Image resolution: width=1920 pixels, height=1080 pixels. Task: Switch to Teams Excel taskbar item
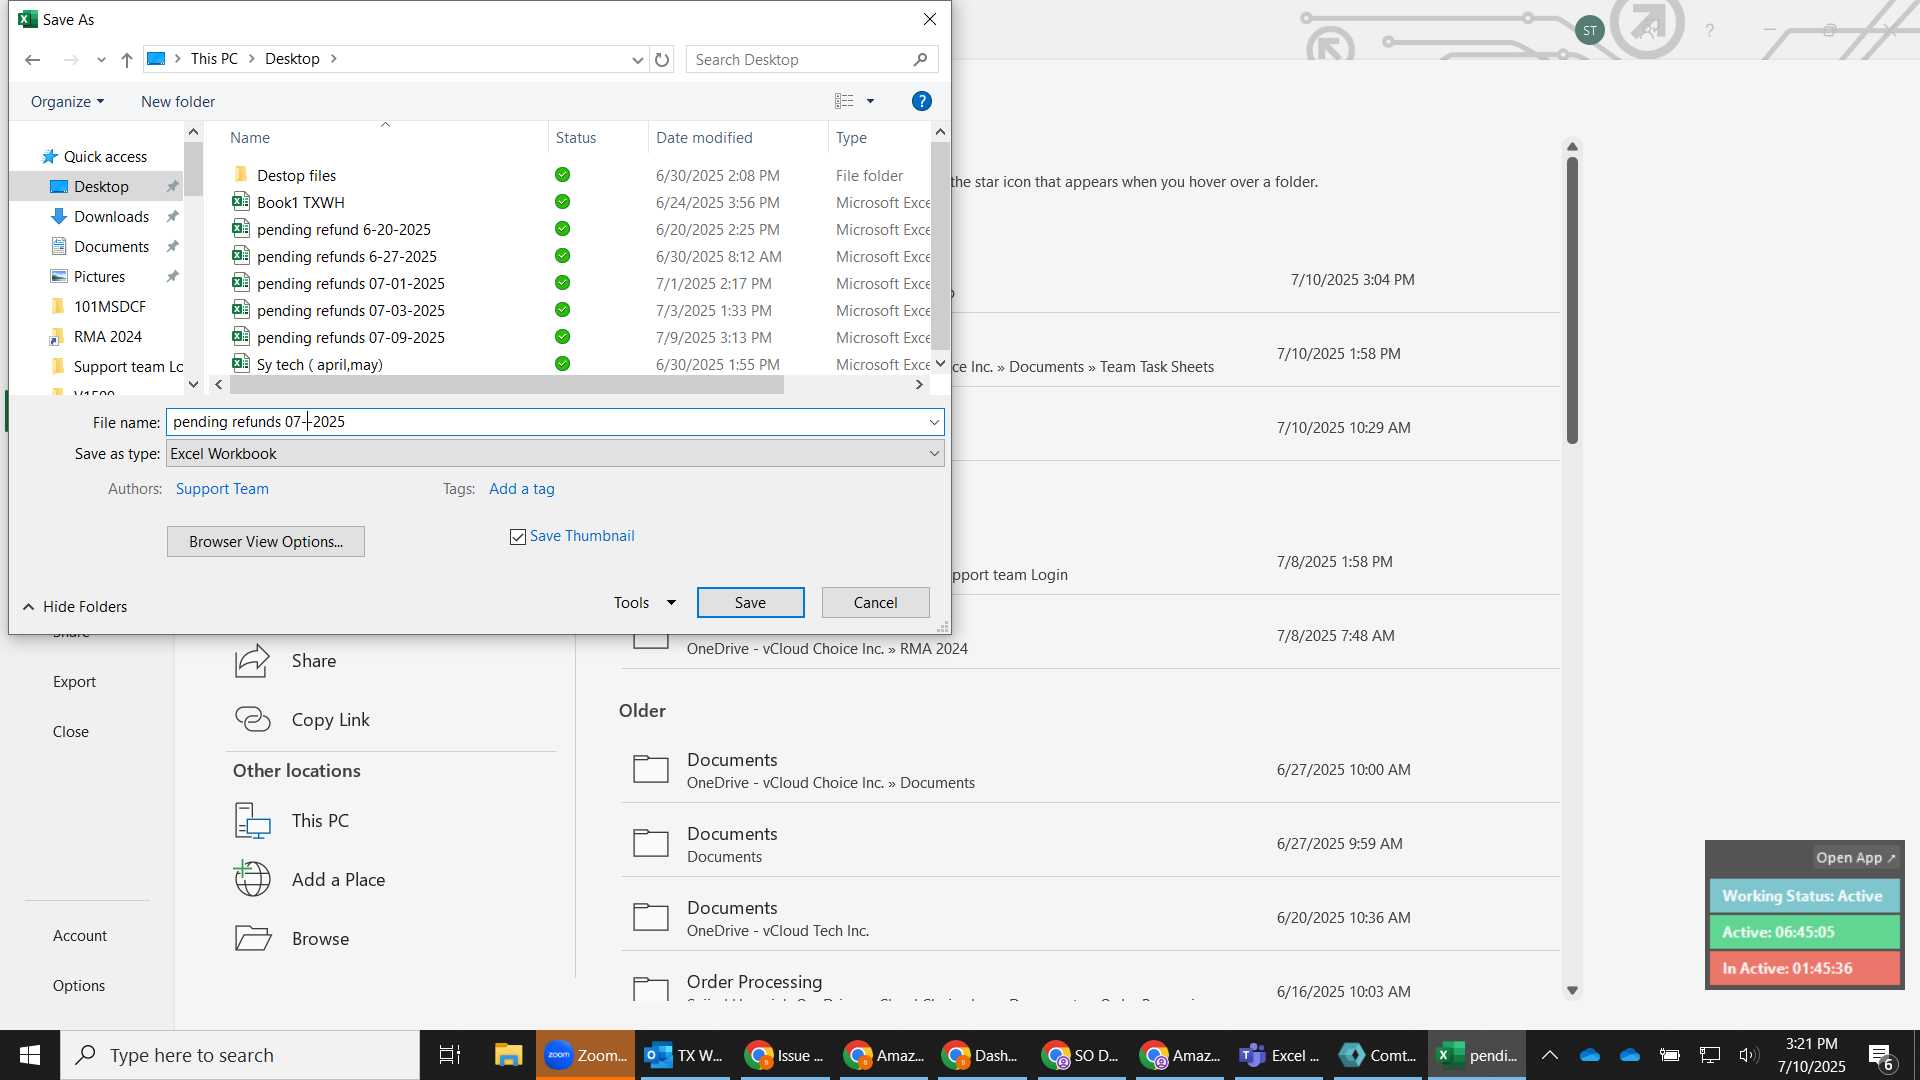click(x=1279, y=1055)
